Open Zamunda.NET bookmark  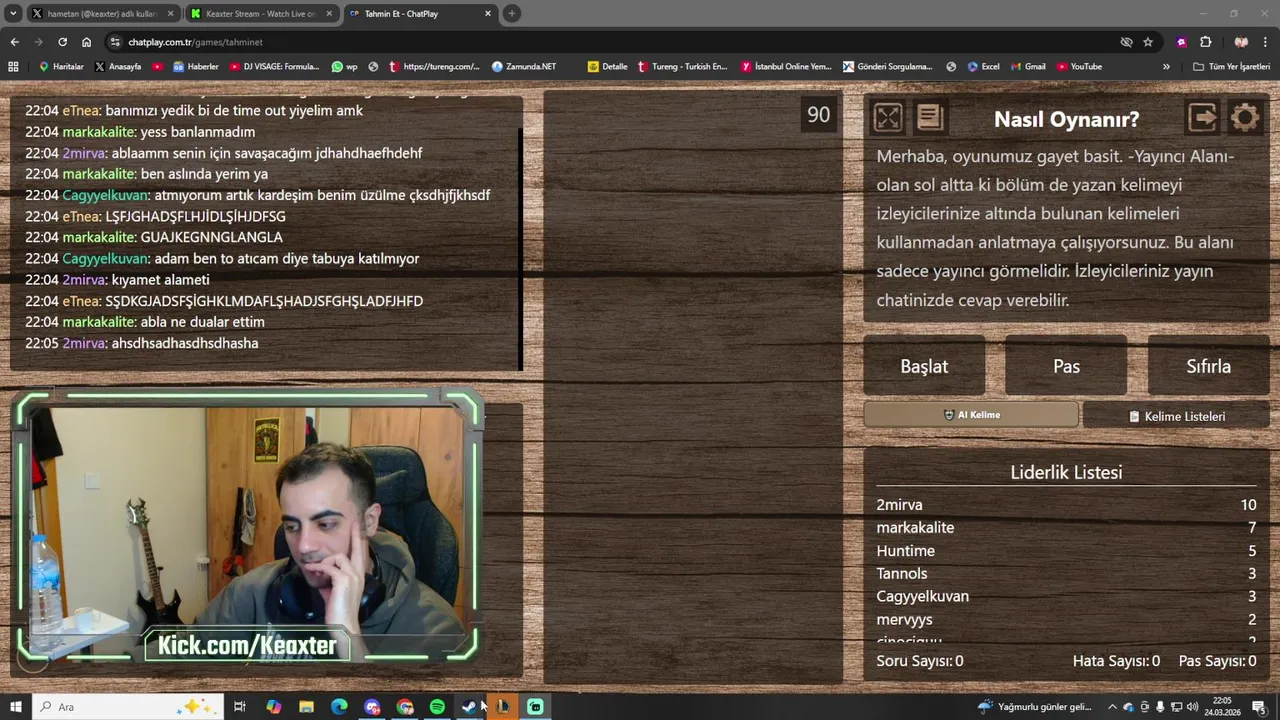point(524,67)
